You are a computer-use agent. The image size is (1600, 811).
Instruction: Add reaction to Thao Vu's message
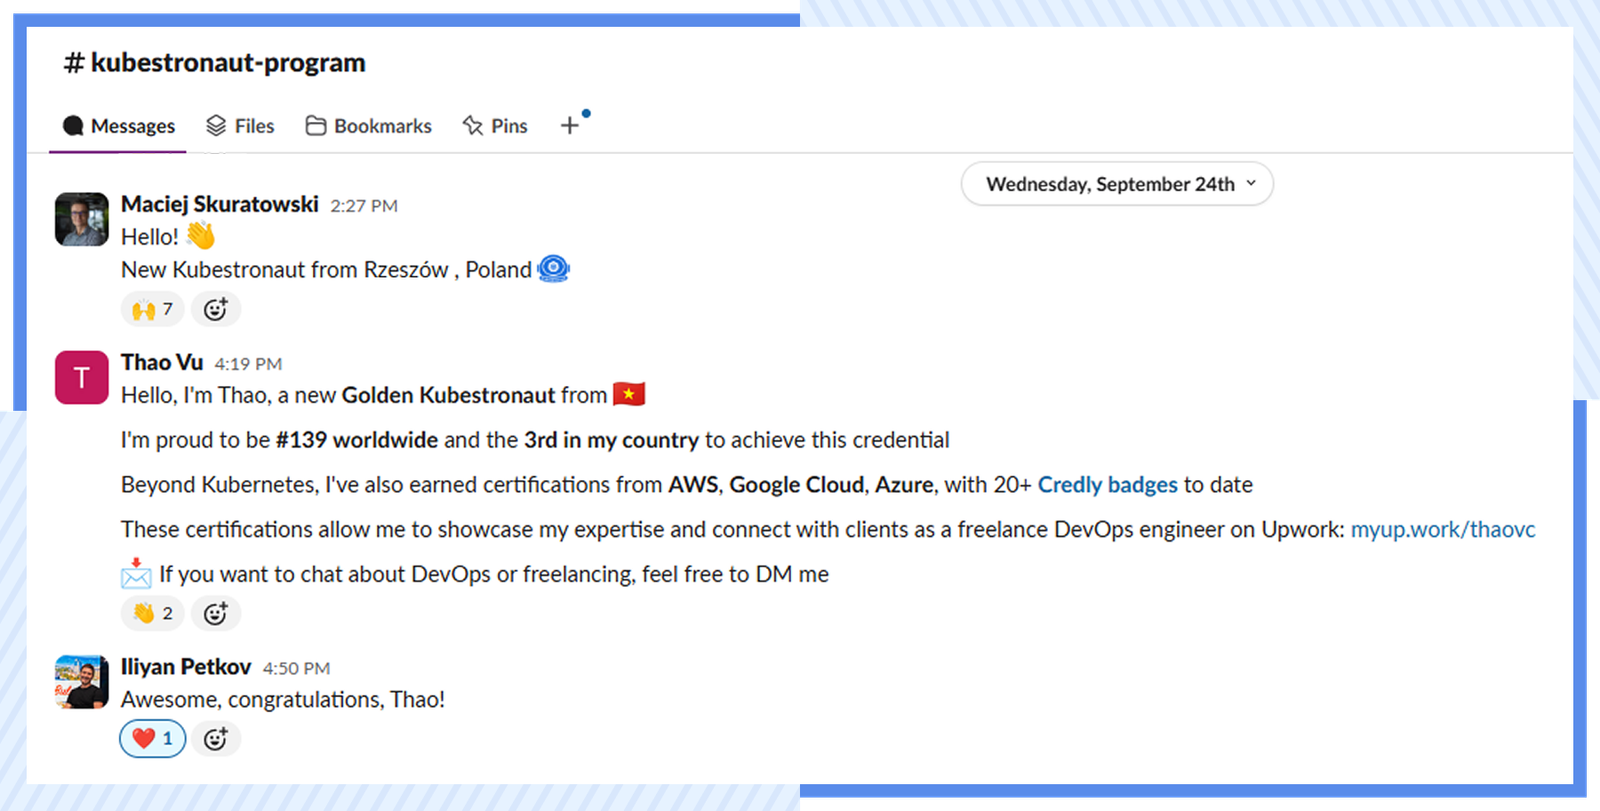pos(216,613)
